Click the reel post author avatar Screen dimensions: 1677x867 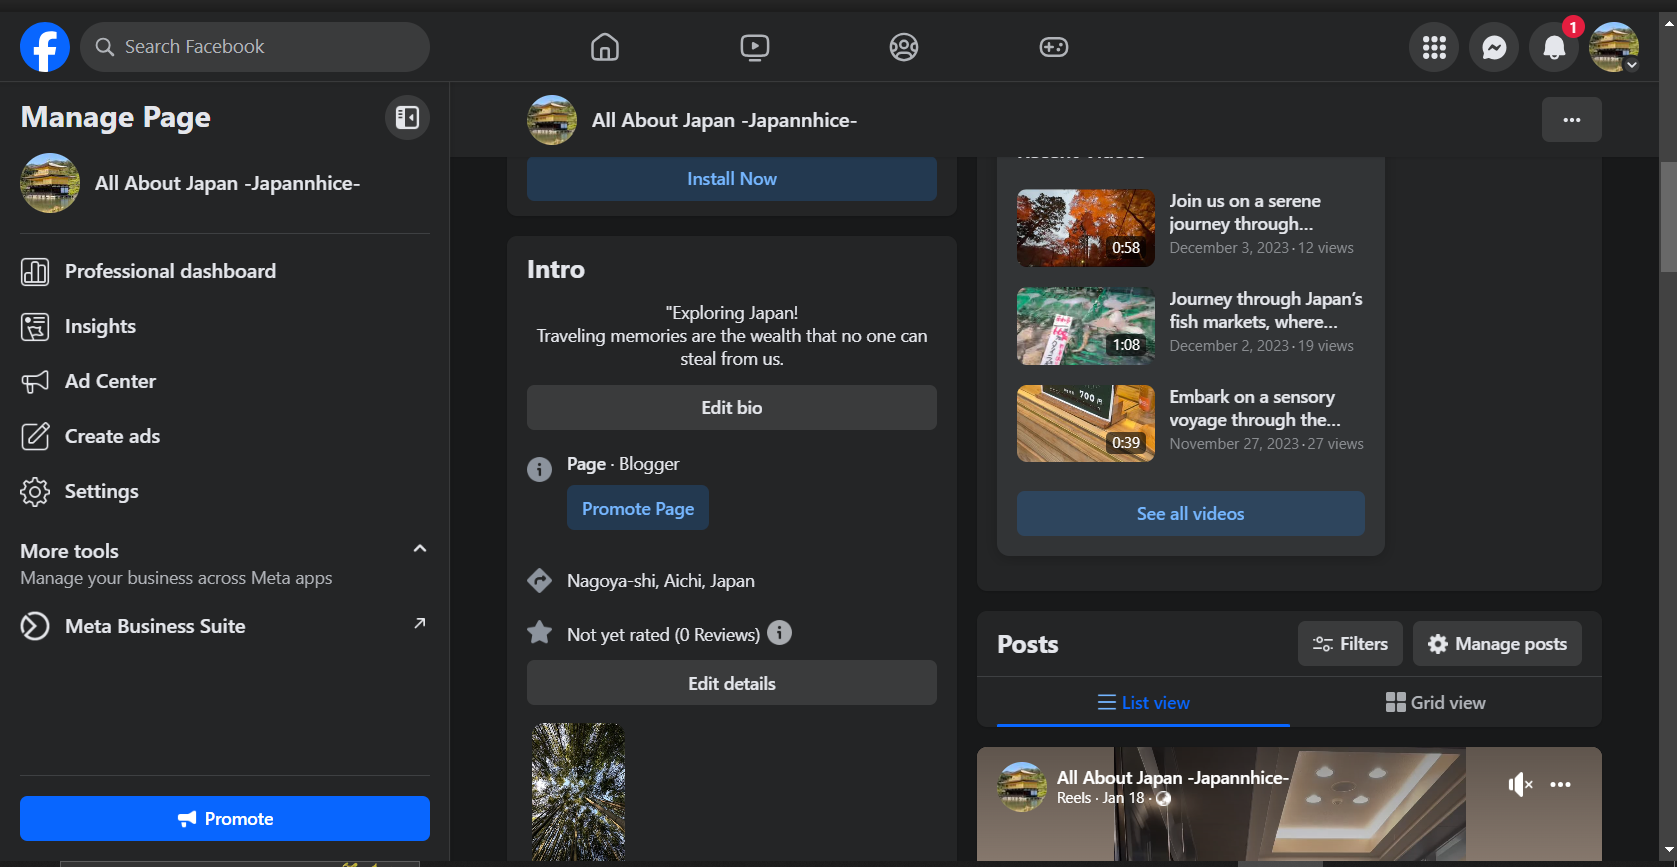1022,787
